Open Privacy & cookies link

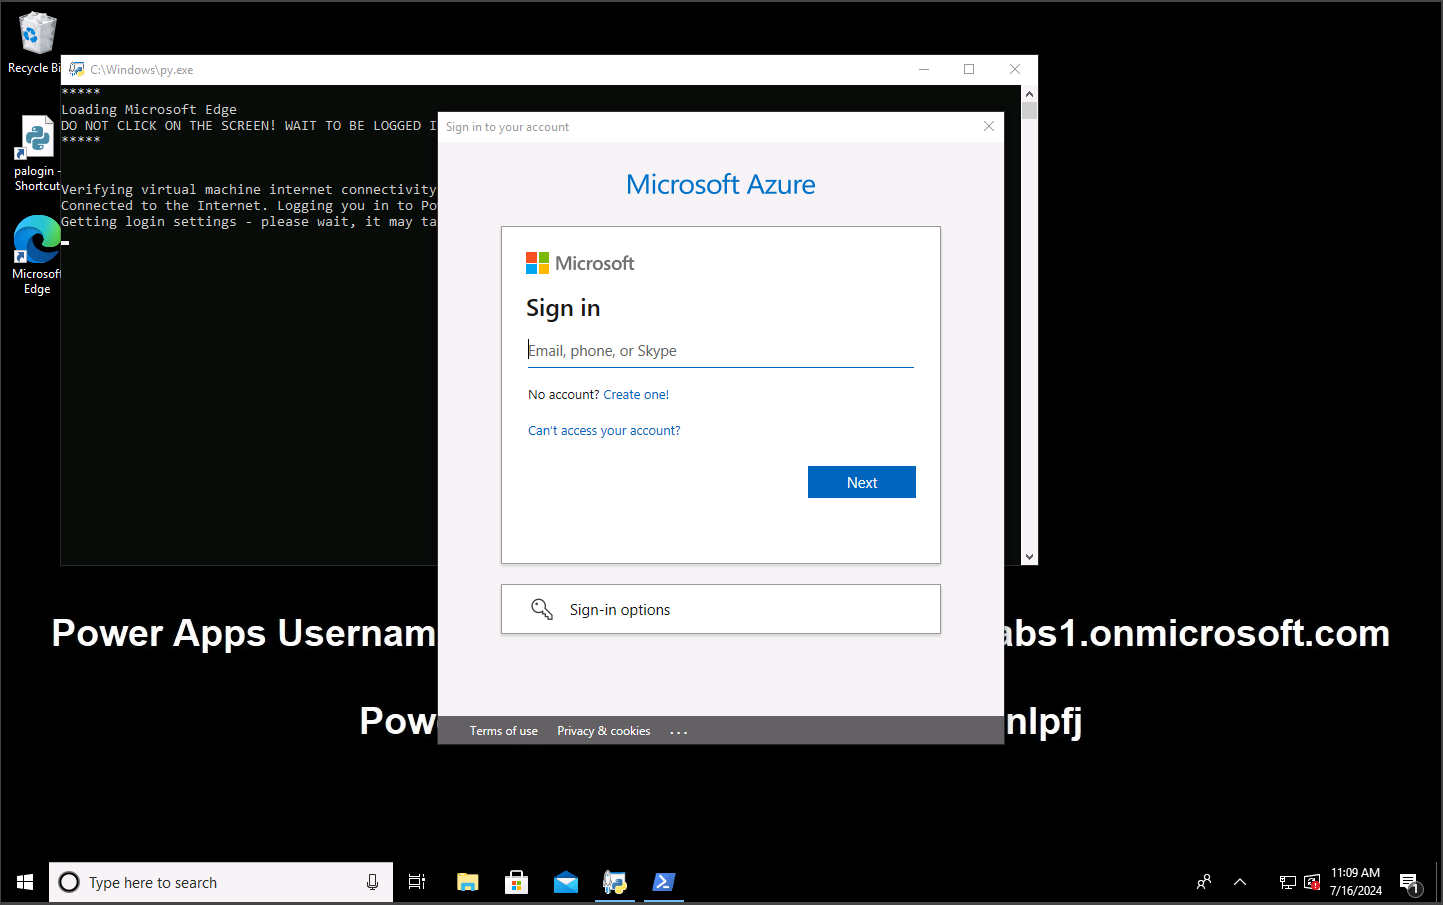(604, 731)
